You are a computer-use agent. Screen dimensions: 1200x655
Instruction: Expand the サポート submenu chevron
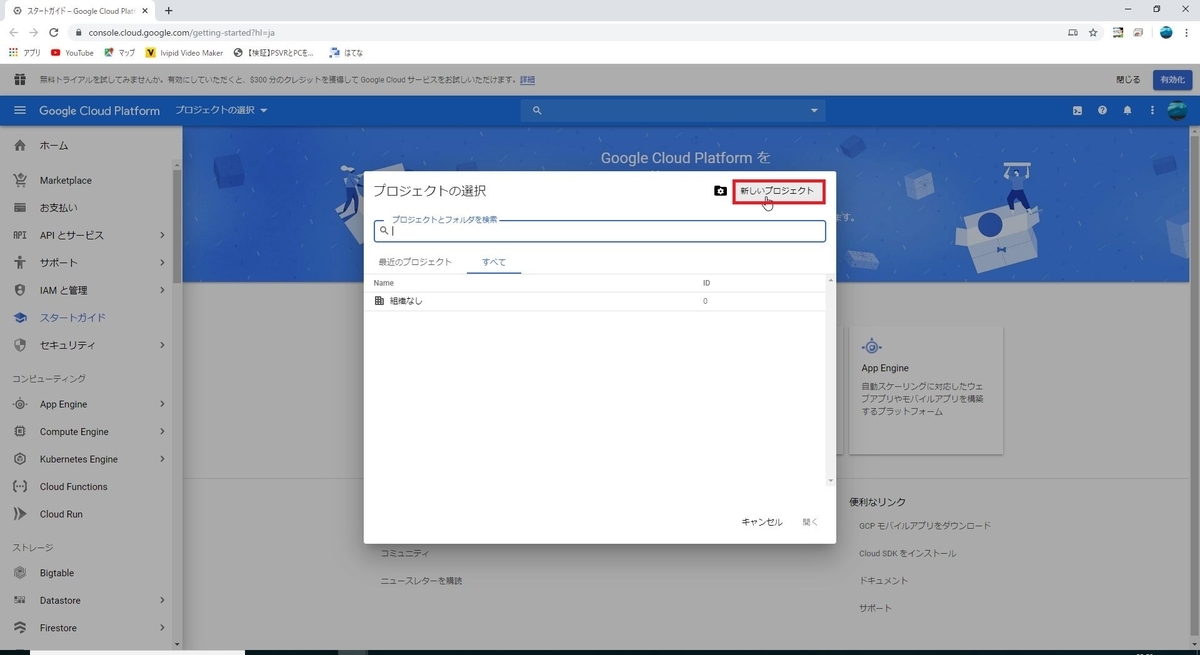point(162,262)
